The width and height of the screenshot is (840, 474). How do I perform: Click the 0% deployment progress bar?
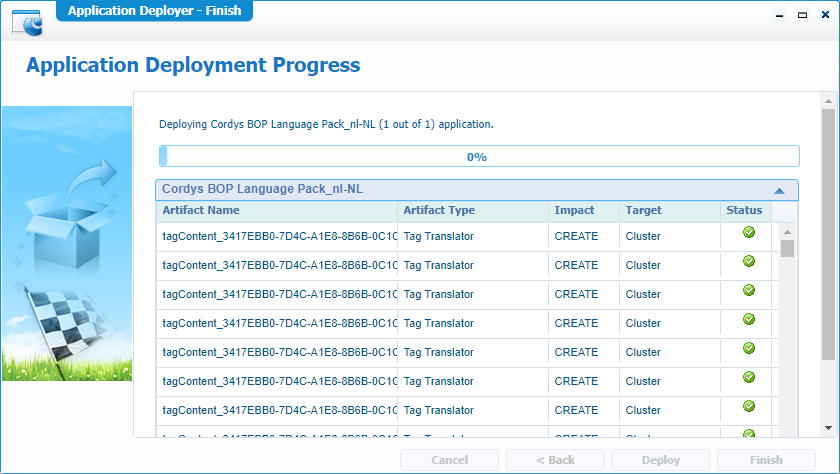point(479,156)
